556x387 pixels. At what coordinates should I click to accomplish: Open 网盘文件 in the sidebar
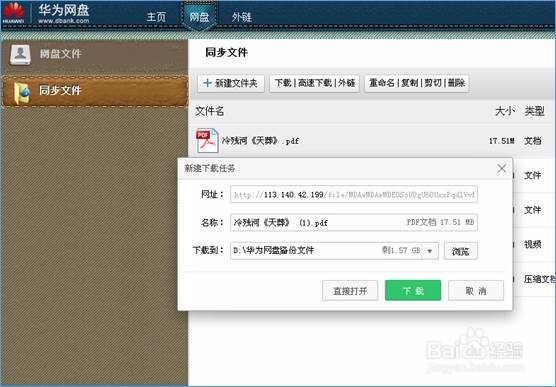[94, 55]
